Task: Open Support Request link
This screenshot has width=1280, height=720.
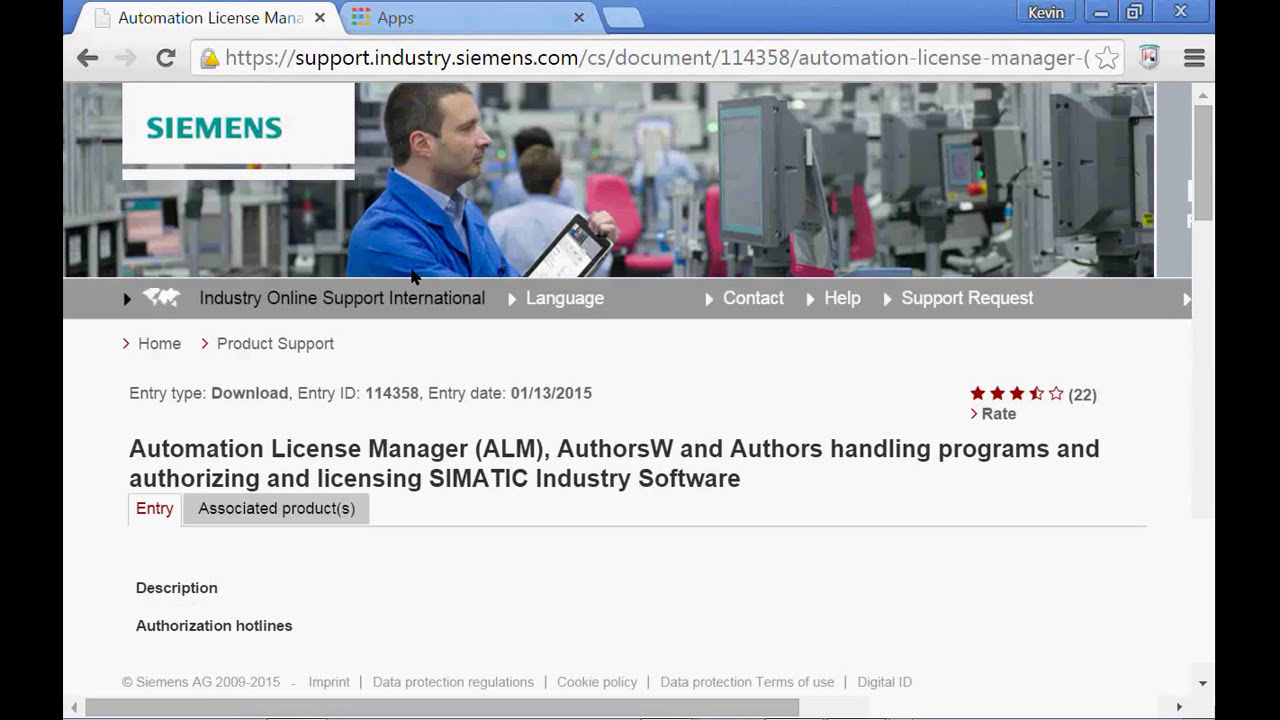Action: [967, 298]
